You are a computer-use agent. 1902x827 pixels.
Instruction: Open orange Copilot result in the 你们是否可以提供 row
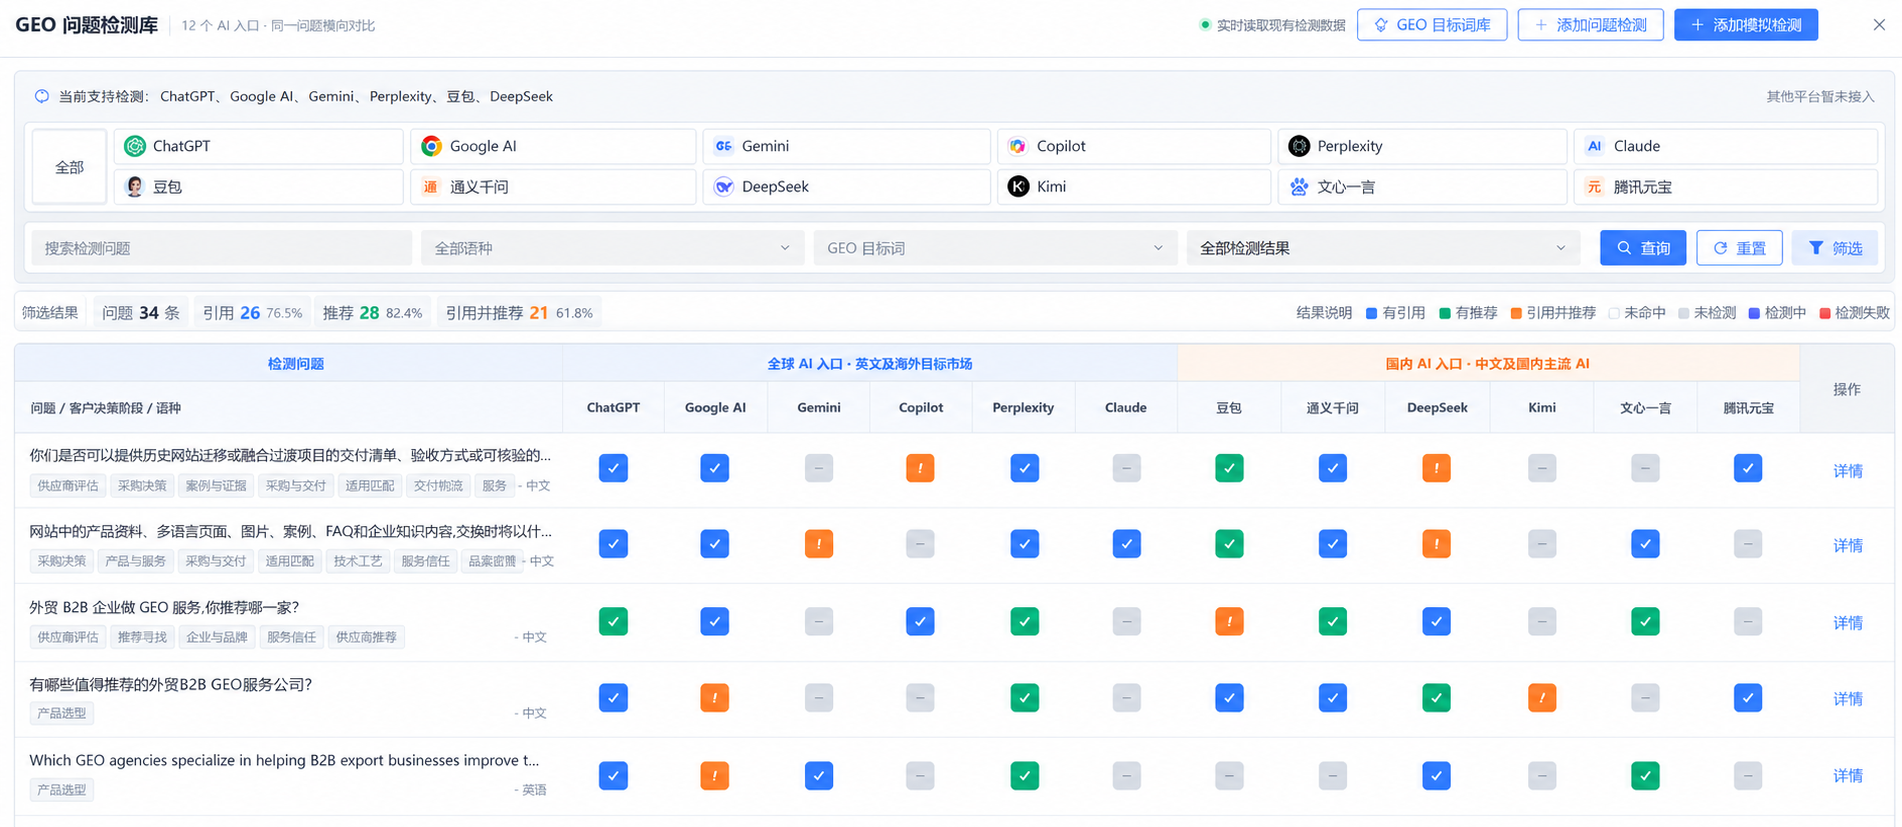tap(920, 468)
